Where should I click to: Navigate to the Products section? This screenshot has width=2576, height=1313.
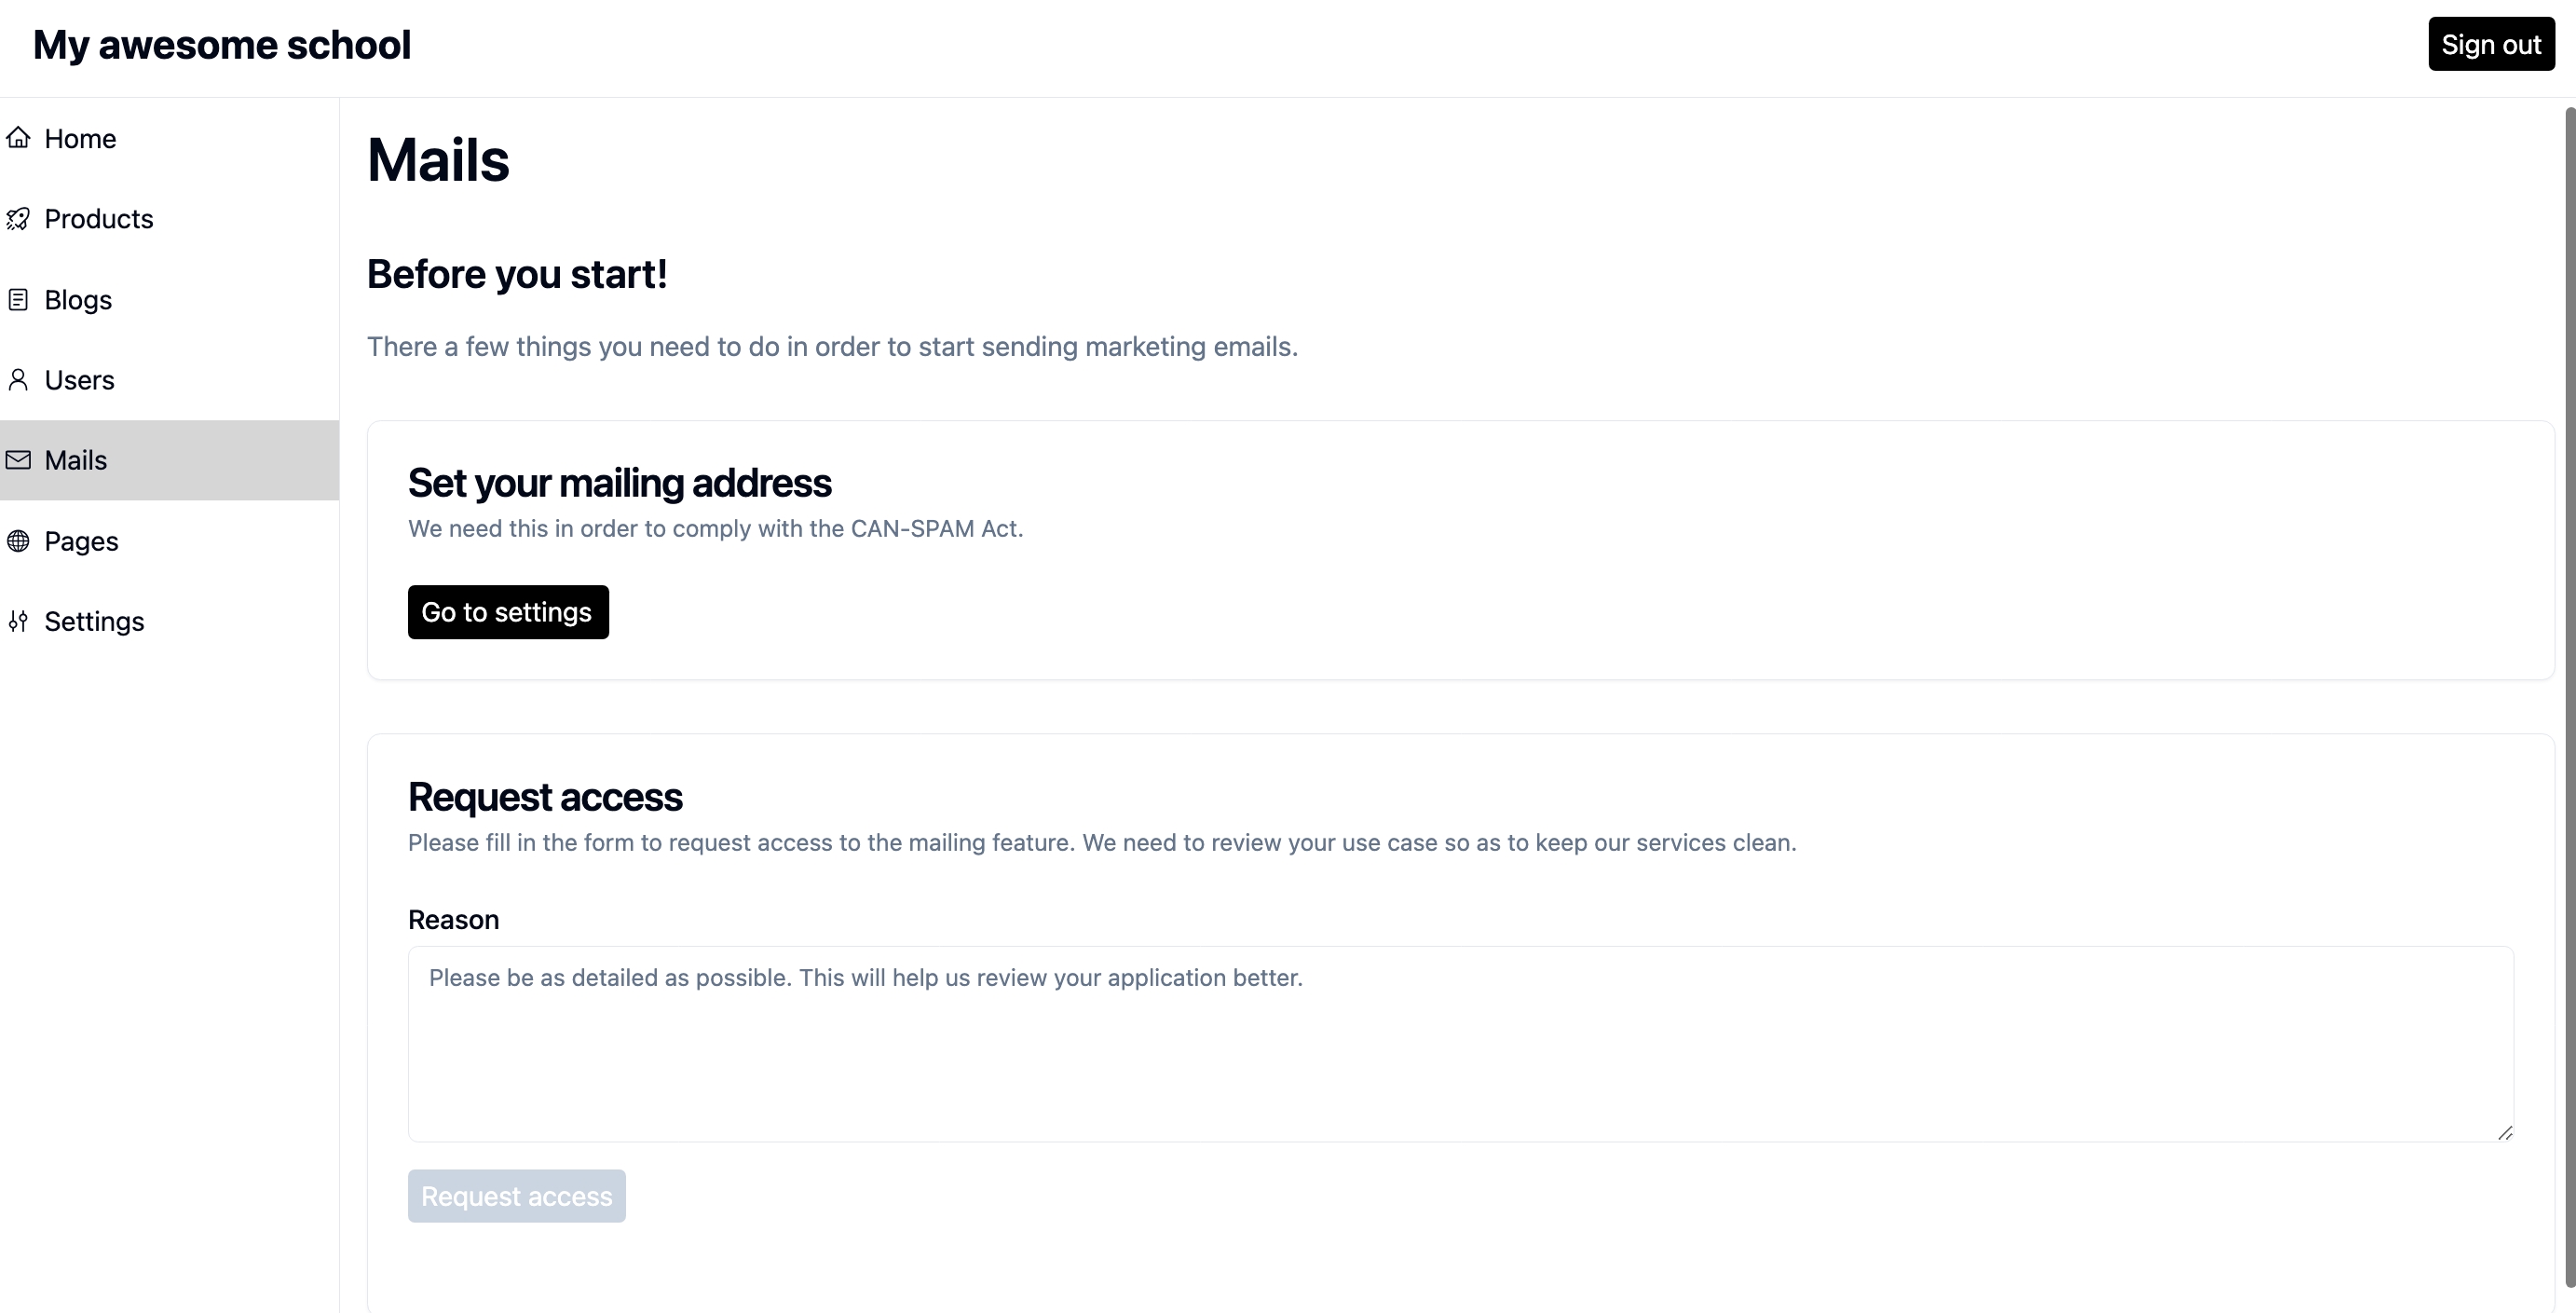(x=98, y=218)
